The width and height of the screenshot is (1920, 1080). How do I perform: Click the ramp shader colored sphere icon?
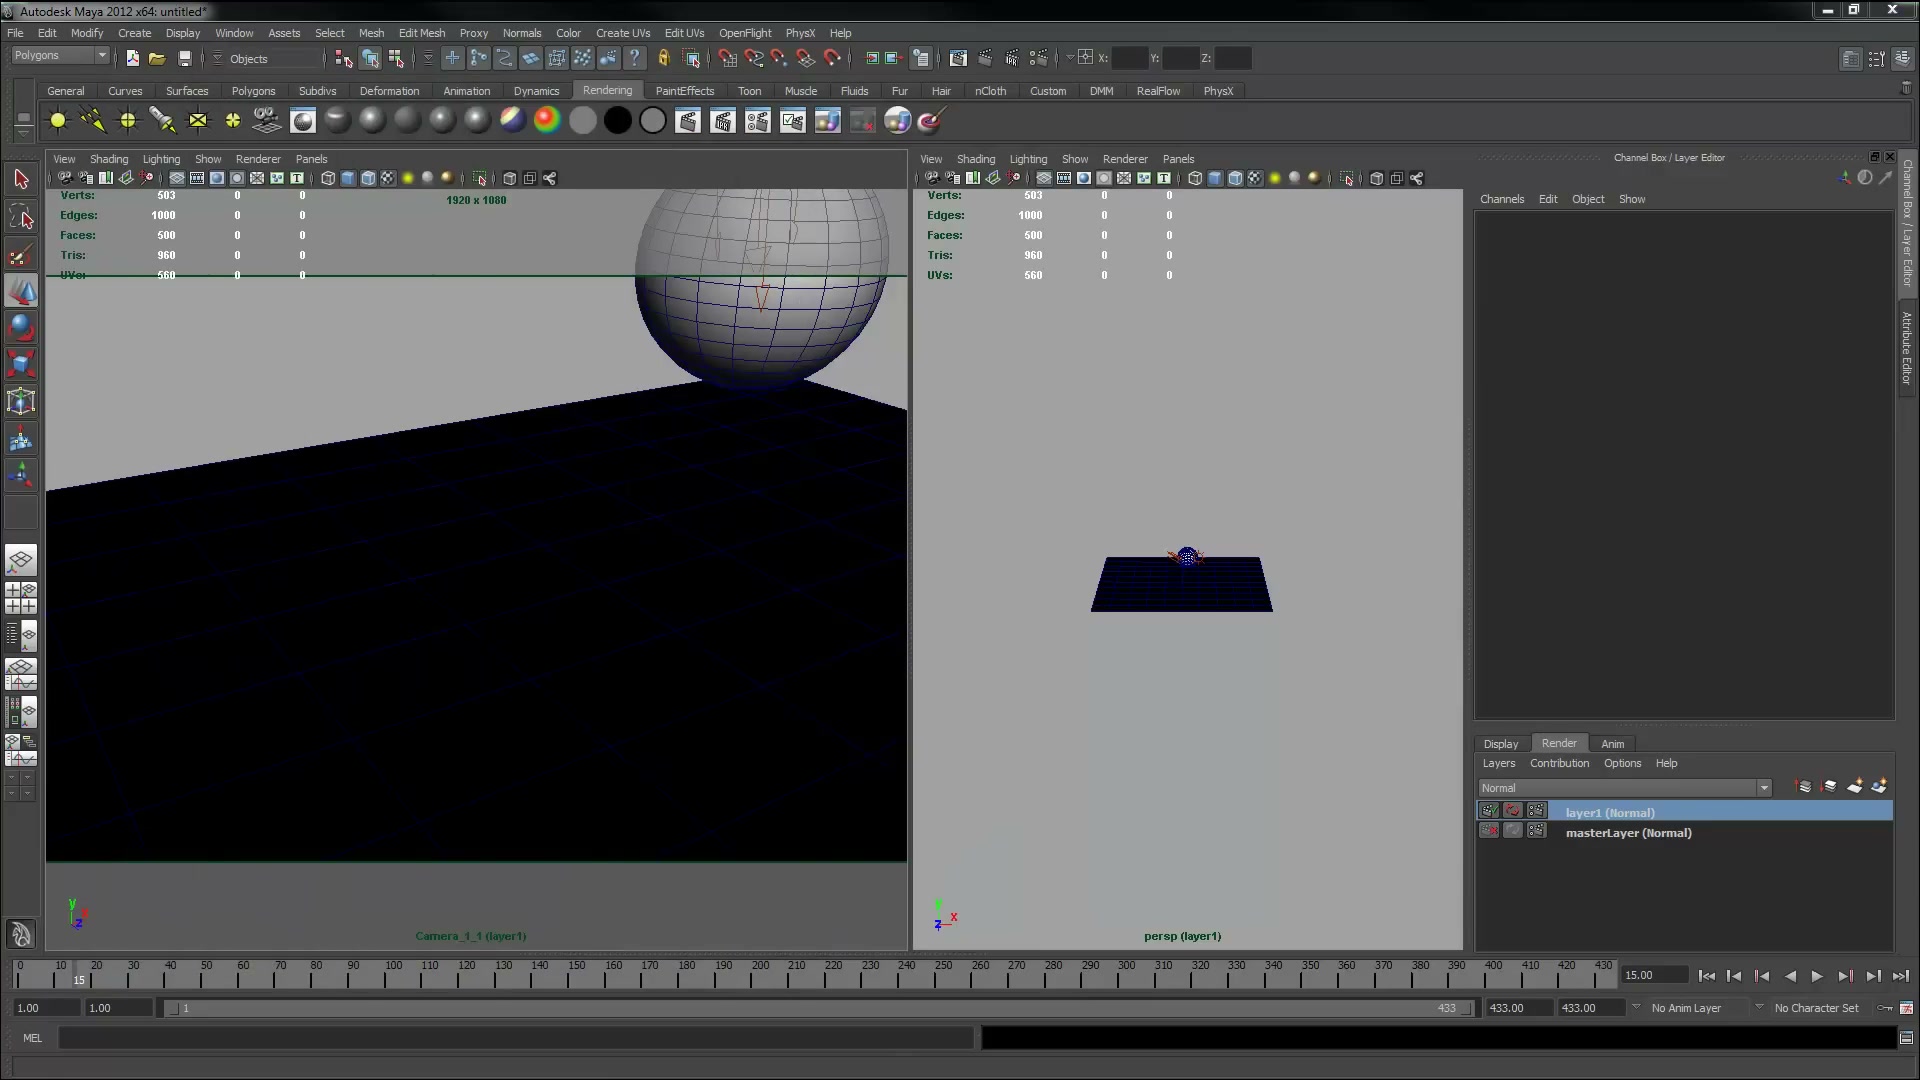click(547, 121)
